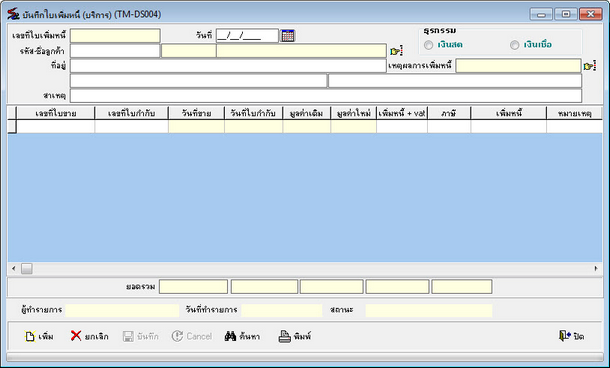
Task: Click the เลขที่ใบกำกับ column header
Action: coord(131,113)
